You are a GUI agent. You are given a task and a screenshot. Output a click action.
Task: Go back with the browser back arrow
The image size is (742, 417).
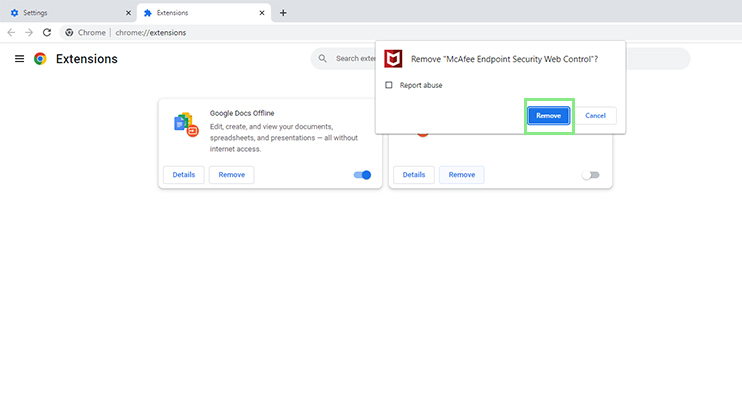pyautogui.click(x=11, y=32)
